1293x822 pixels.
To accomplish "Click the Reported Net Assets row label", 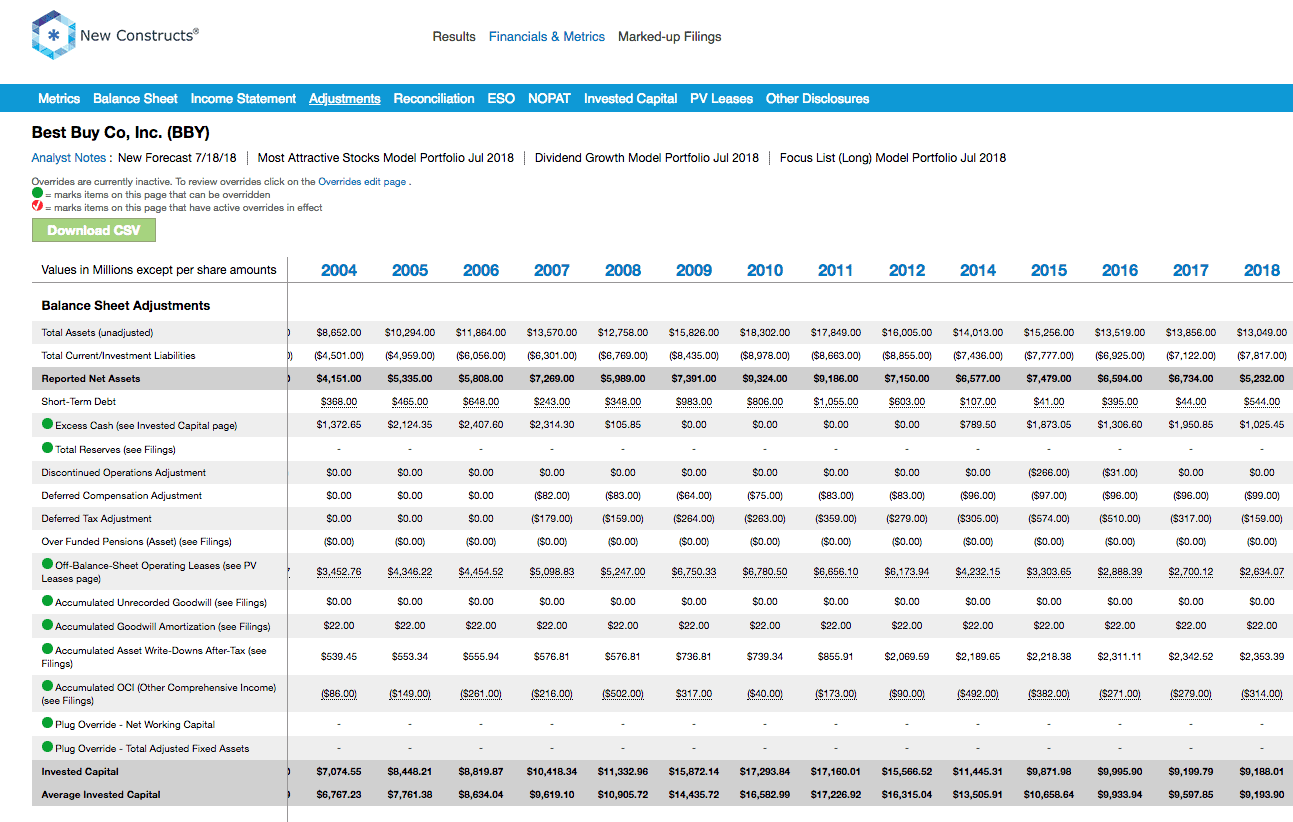I will pyautogui.click(x=91, y=379).
